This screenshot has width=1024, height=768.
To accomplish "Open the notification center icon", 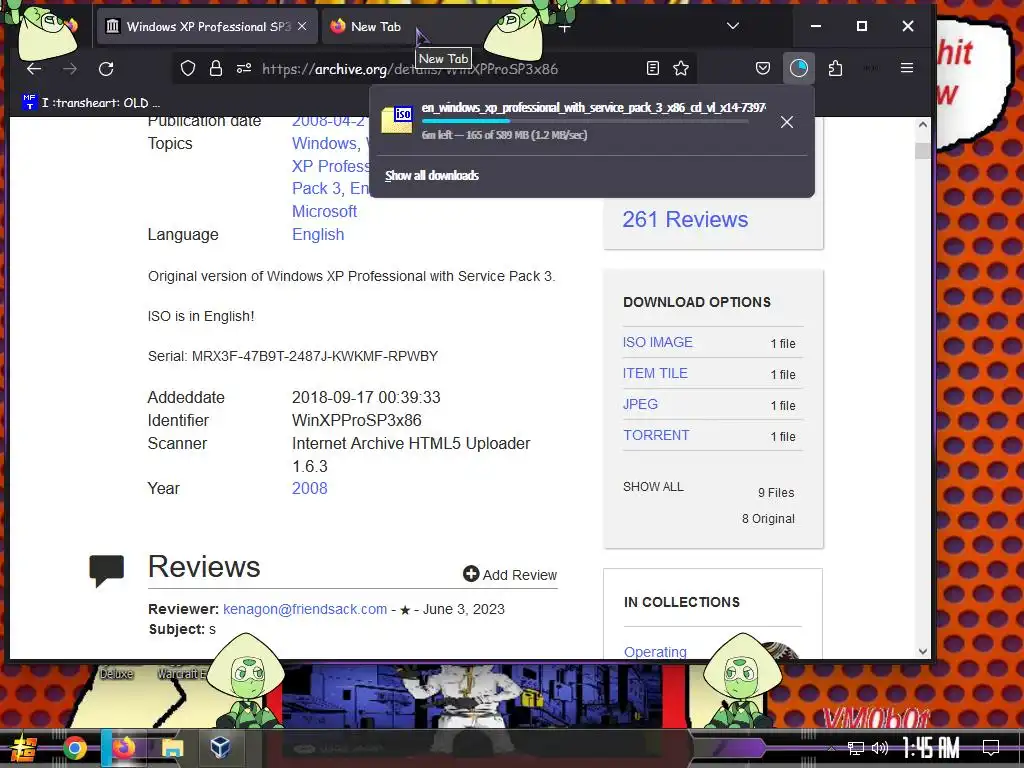I will click(x=991, y=748).
